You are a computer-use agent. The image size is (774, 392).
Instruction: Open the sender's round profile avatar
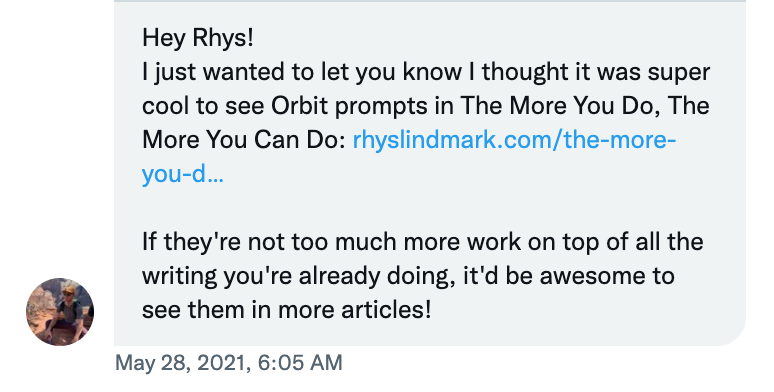click(x=60, y=312)
